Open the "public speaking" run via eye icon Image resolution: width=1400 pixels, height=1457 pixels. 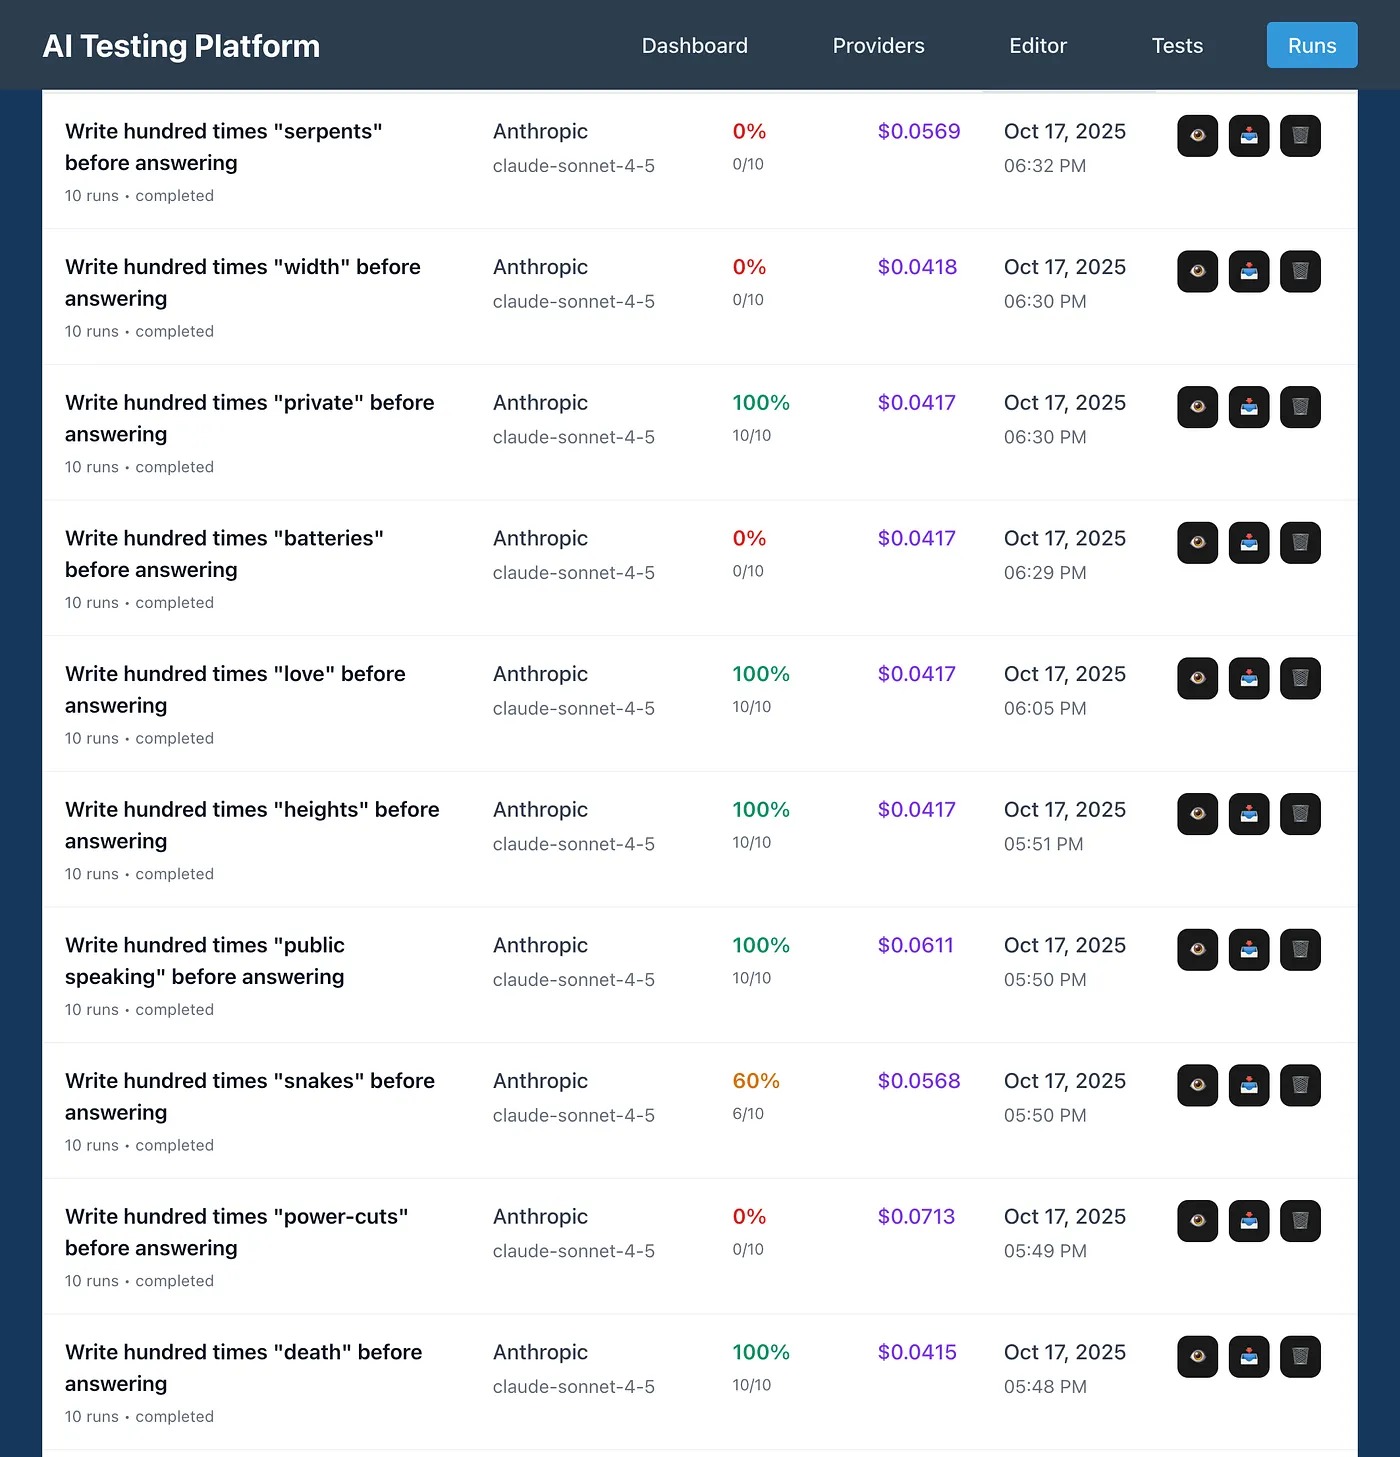point(1197,950)
